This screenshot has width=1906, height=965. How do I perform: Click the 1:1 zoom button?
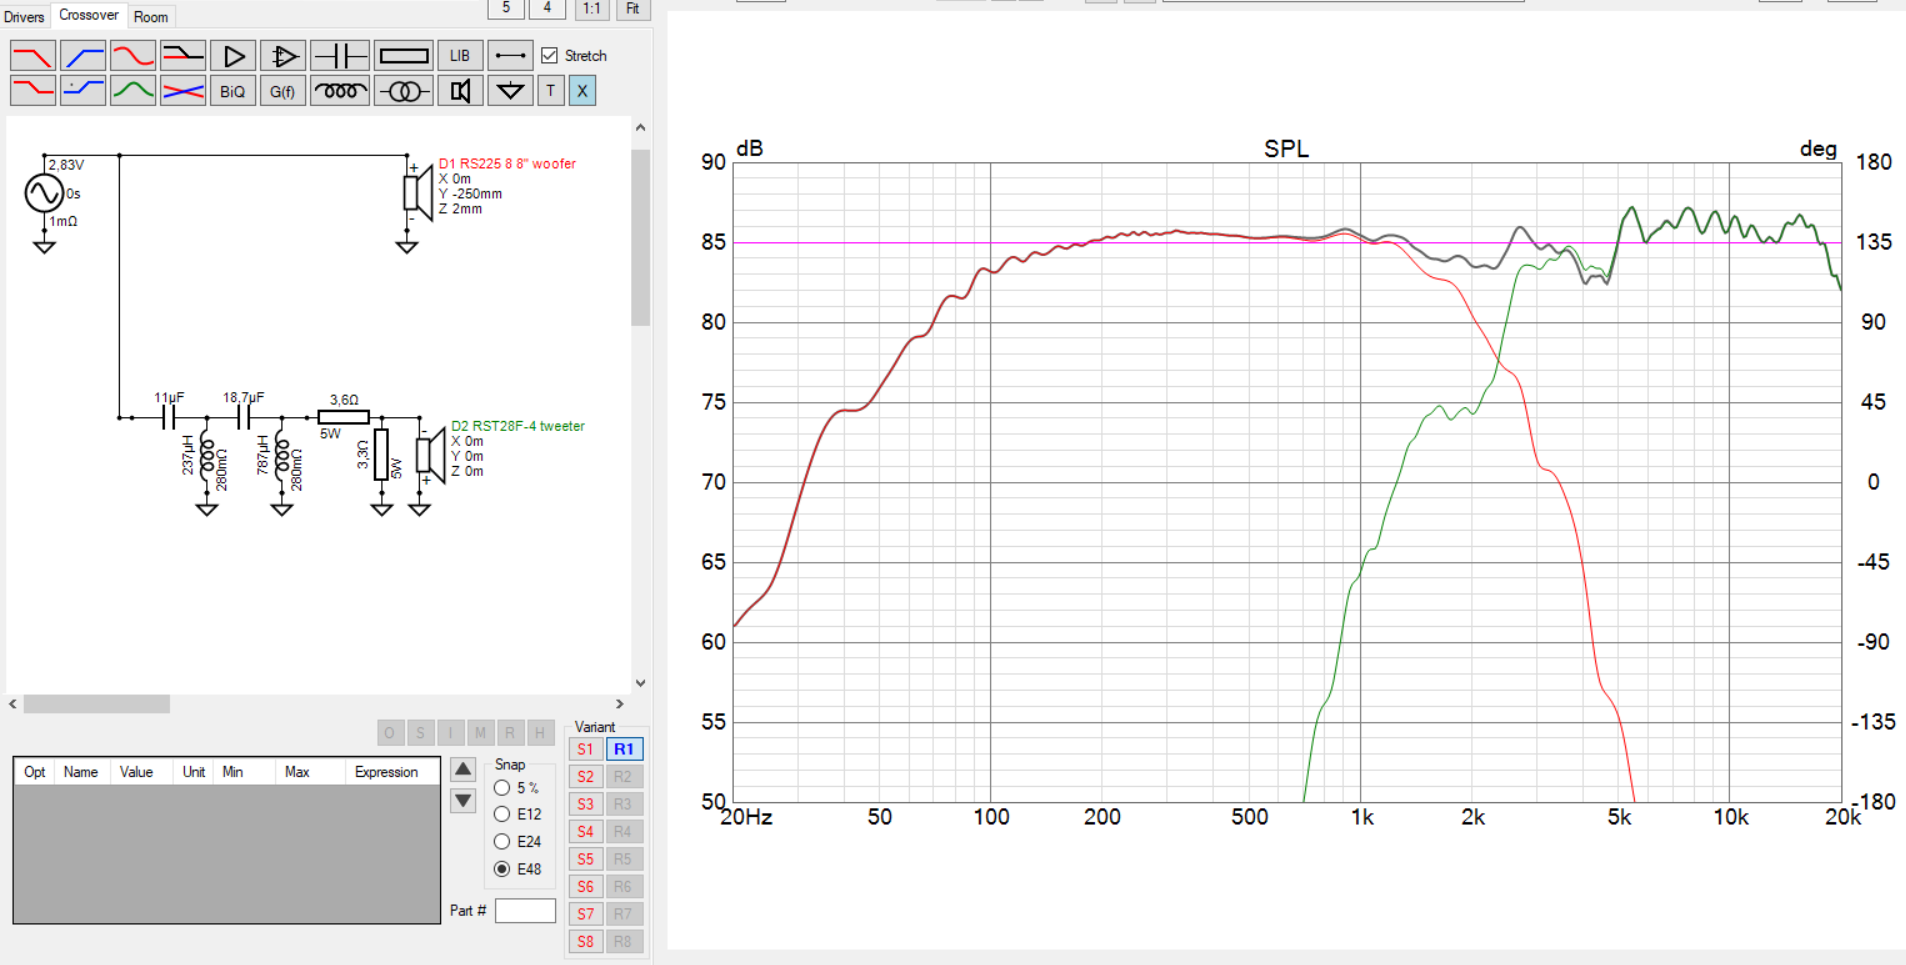(x=592, y=9)
